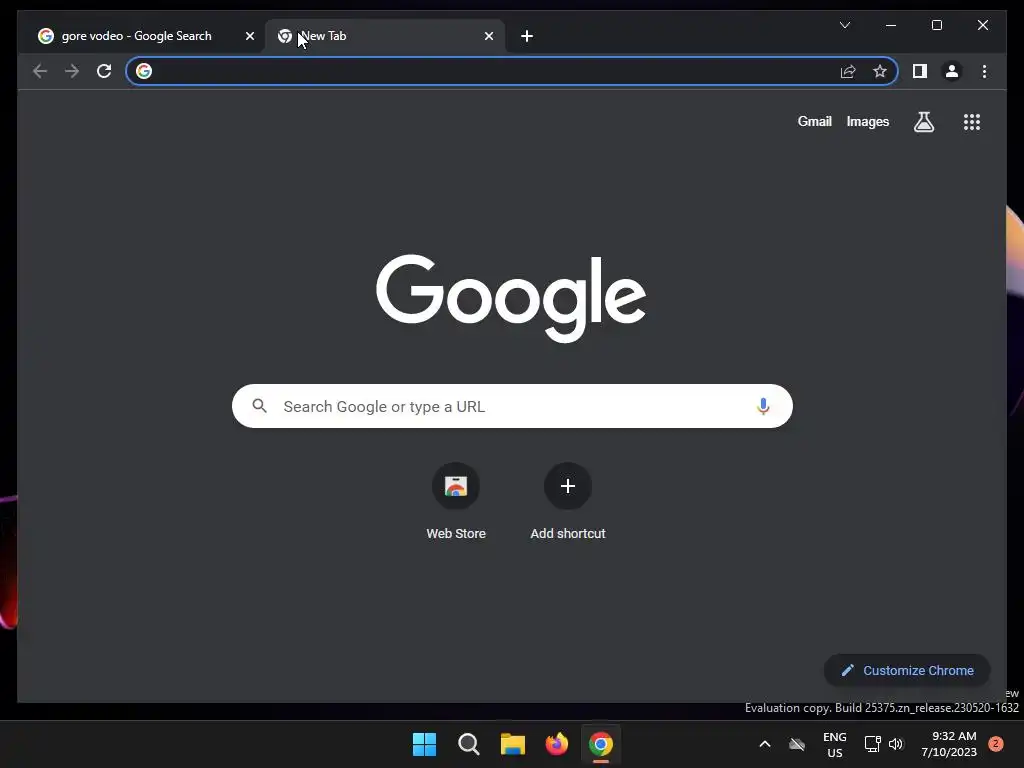Click the magnifier icon in search box

coord(259,406)
